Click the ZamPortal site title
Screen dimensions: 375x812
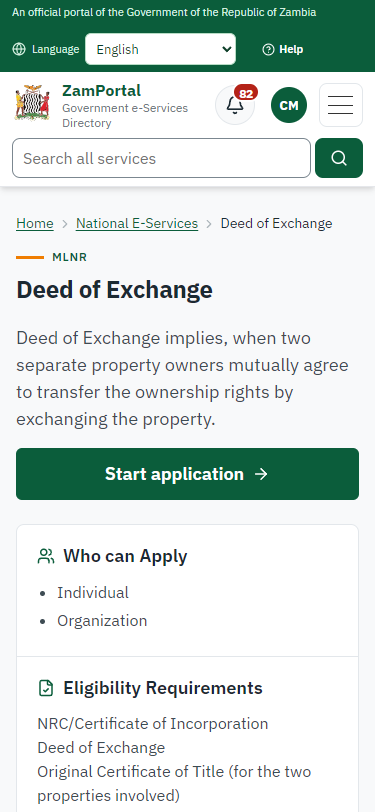coord(102,91)
